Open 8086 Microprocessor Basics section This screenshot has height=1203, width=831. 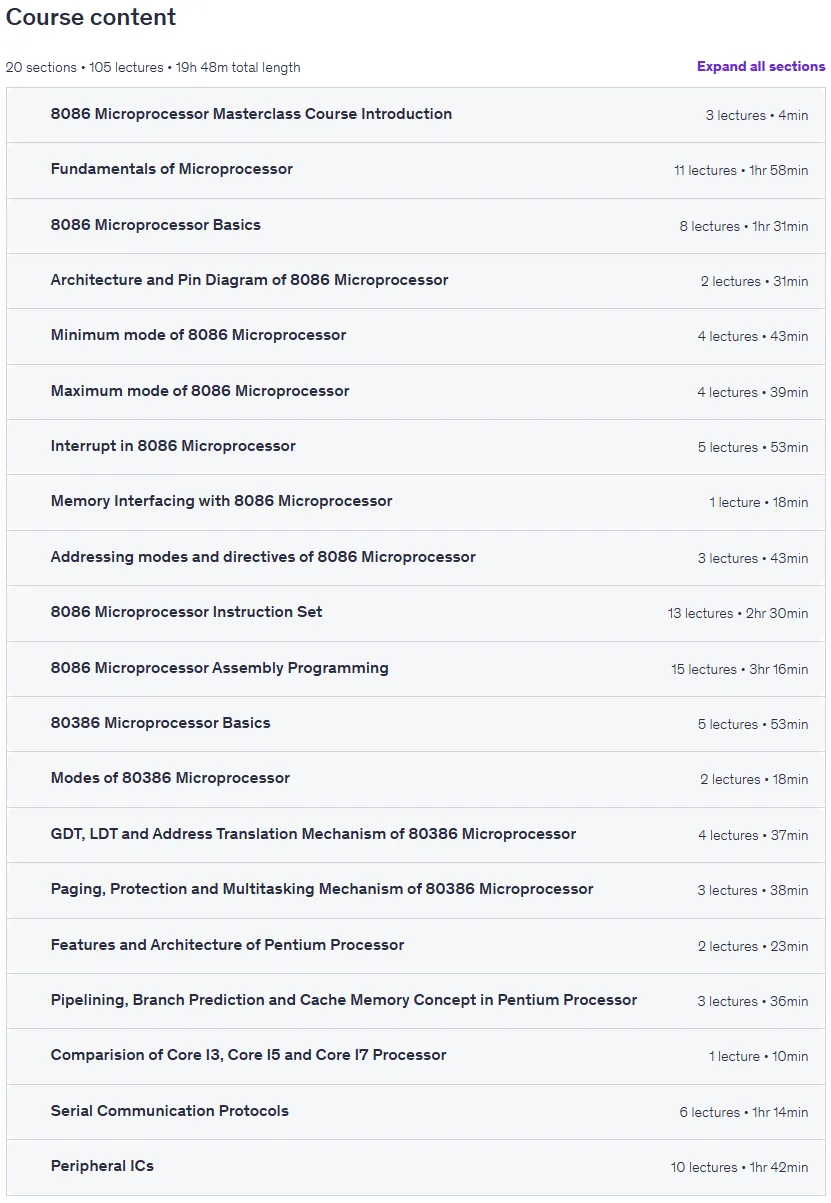click(x=416, y=226)
